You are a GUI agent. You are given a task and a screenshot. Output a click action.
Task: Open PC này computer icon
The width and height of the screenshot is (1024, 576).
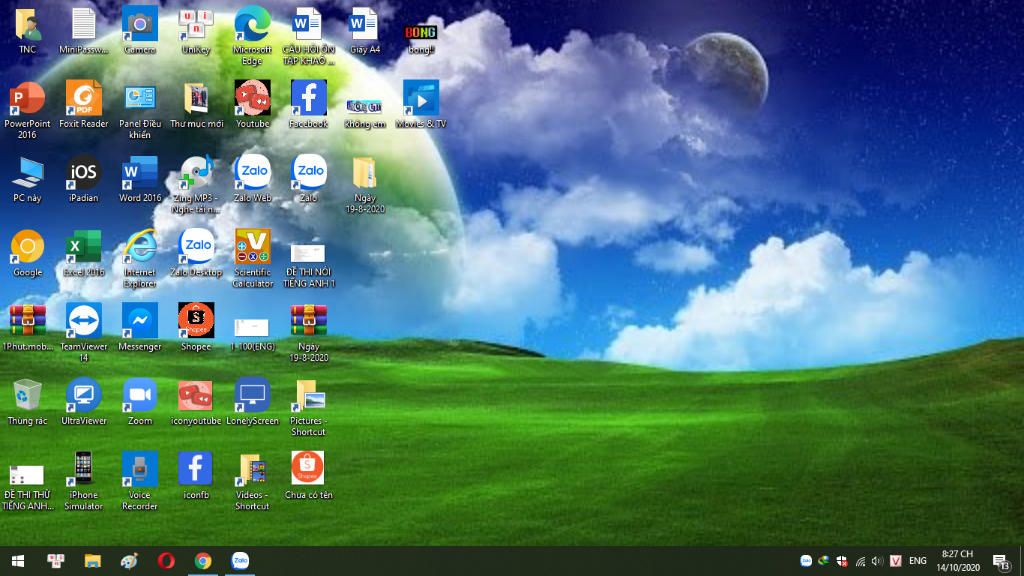[27, 173]
